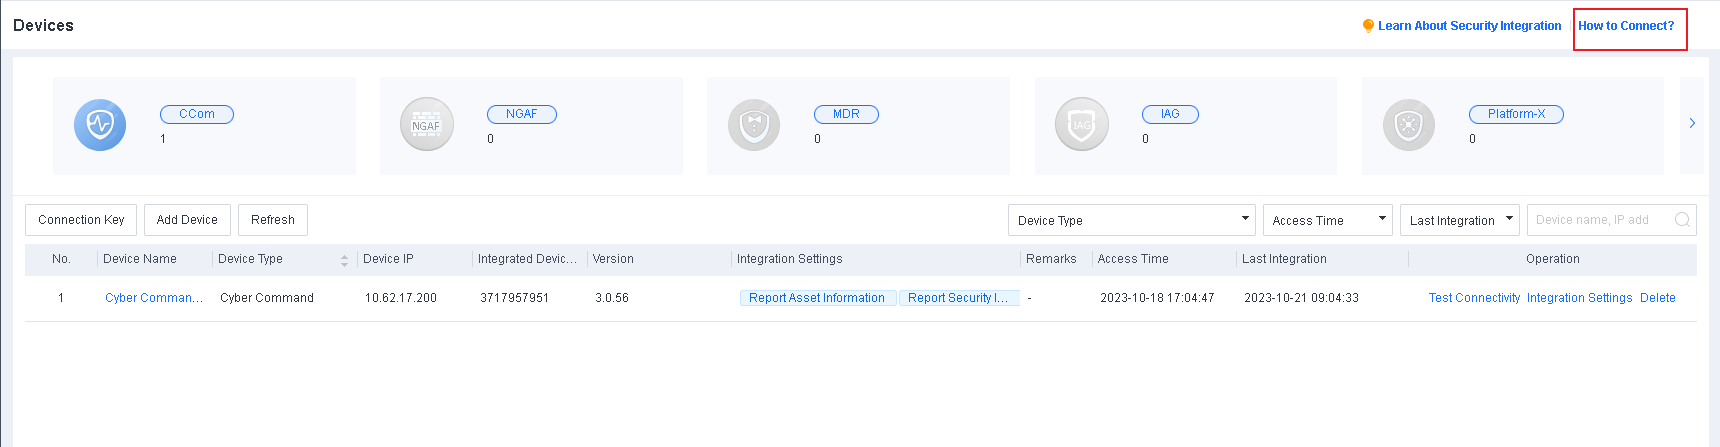Select the CCom device tab label
This screenshot has height=447, width=1720.
(197, 114)
